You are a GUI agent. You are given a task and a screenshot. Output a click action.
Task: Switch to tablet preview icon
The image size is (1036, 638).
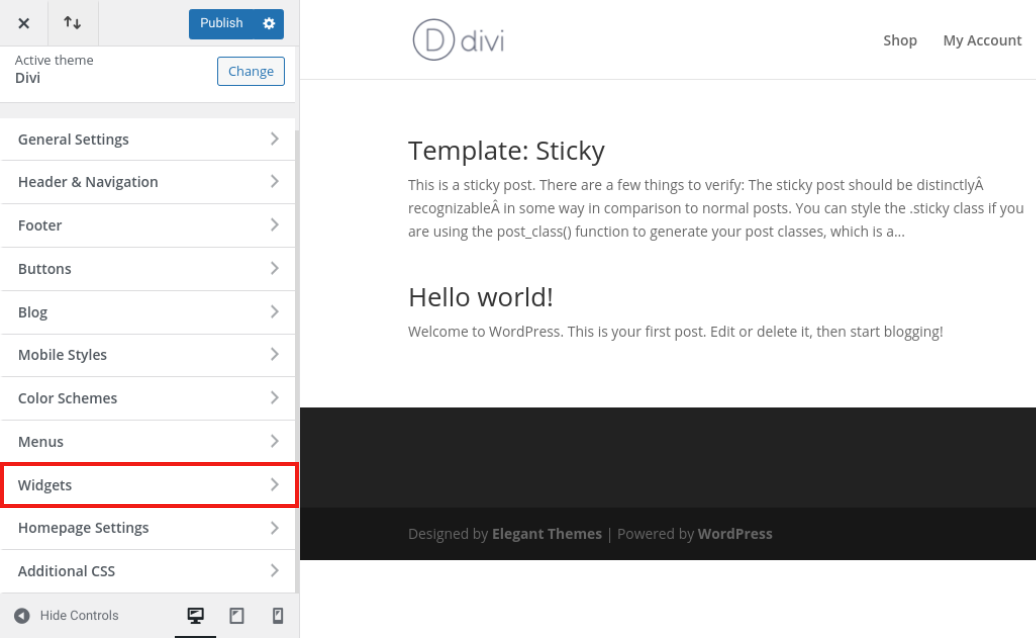click(237, 616)
